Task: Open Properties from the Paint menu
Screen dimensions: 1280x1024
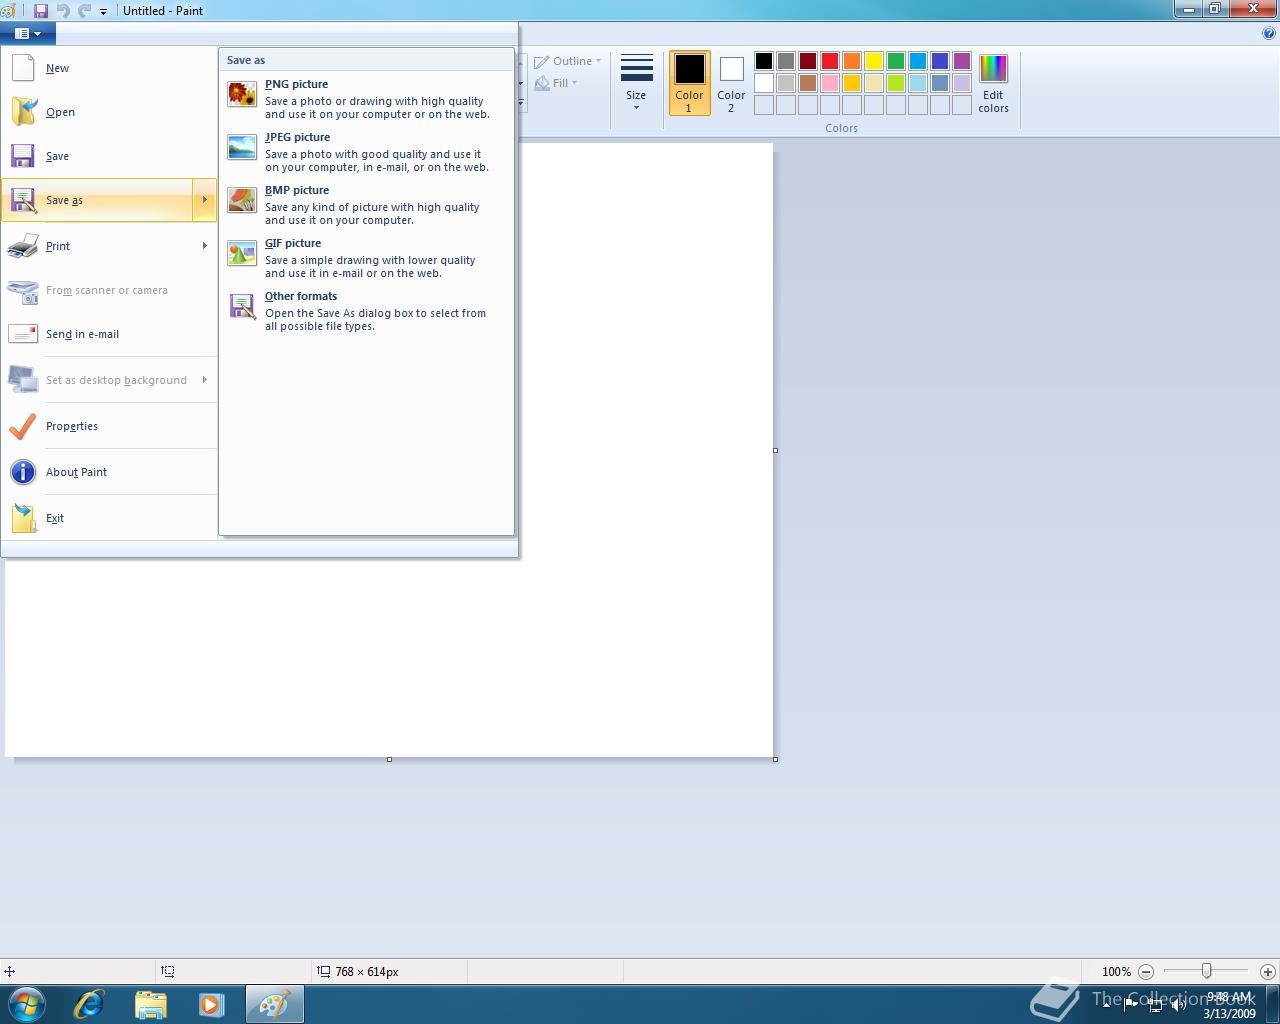Action: (x=109, y=426)
